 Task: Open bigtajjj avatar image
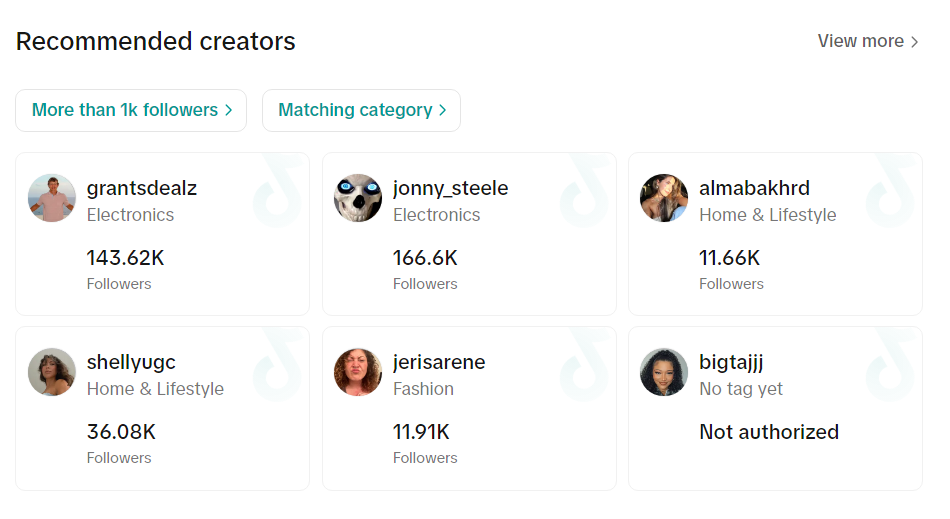pyautogui.click(x=664, y=372)
